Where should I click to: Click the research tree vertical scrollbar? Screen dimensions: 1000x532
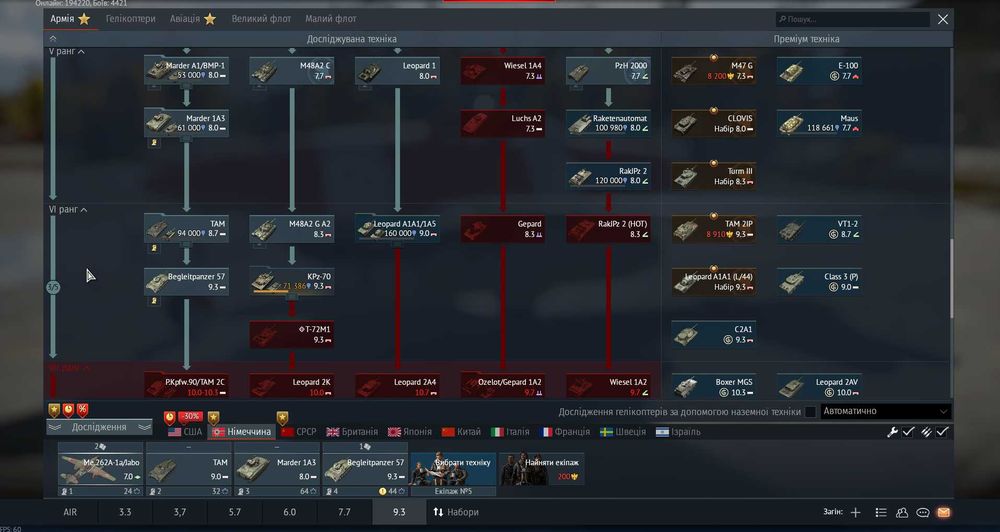click(951, 278)
